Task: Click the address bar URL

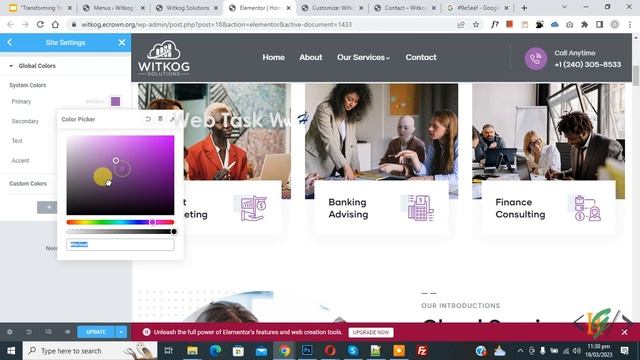Action: (216, 24)
